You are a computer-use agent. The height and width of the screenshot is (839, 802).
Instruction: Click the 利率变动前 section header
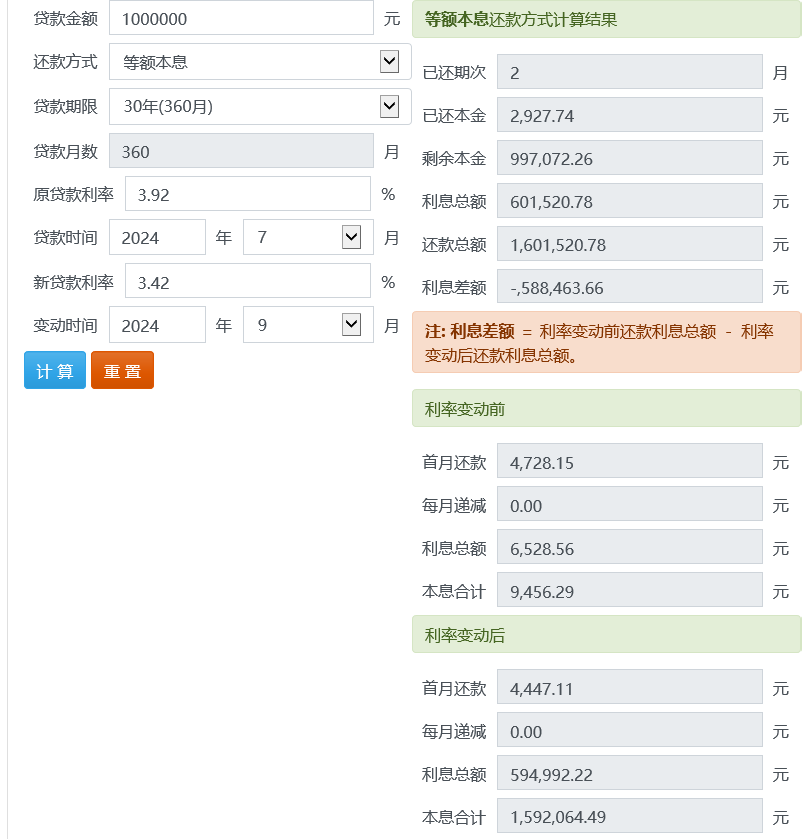(606, 408)
